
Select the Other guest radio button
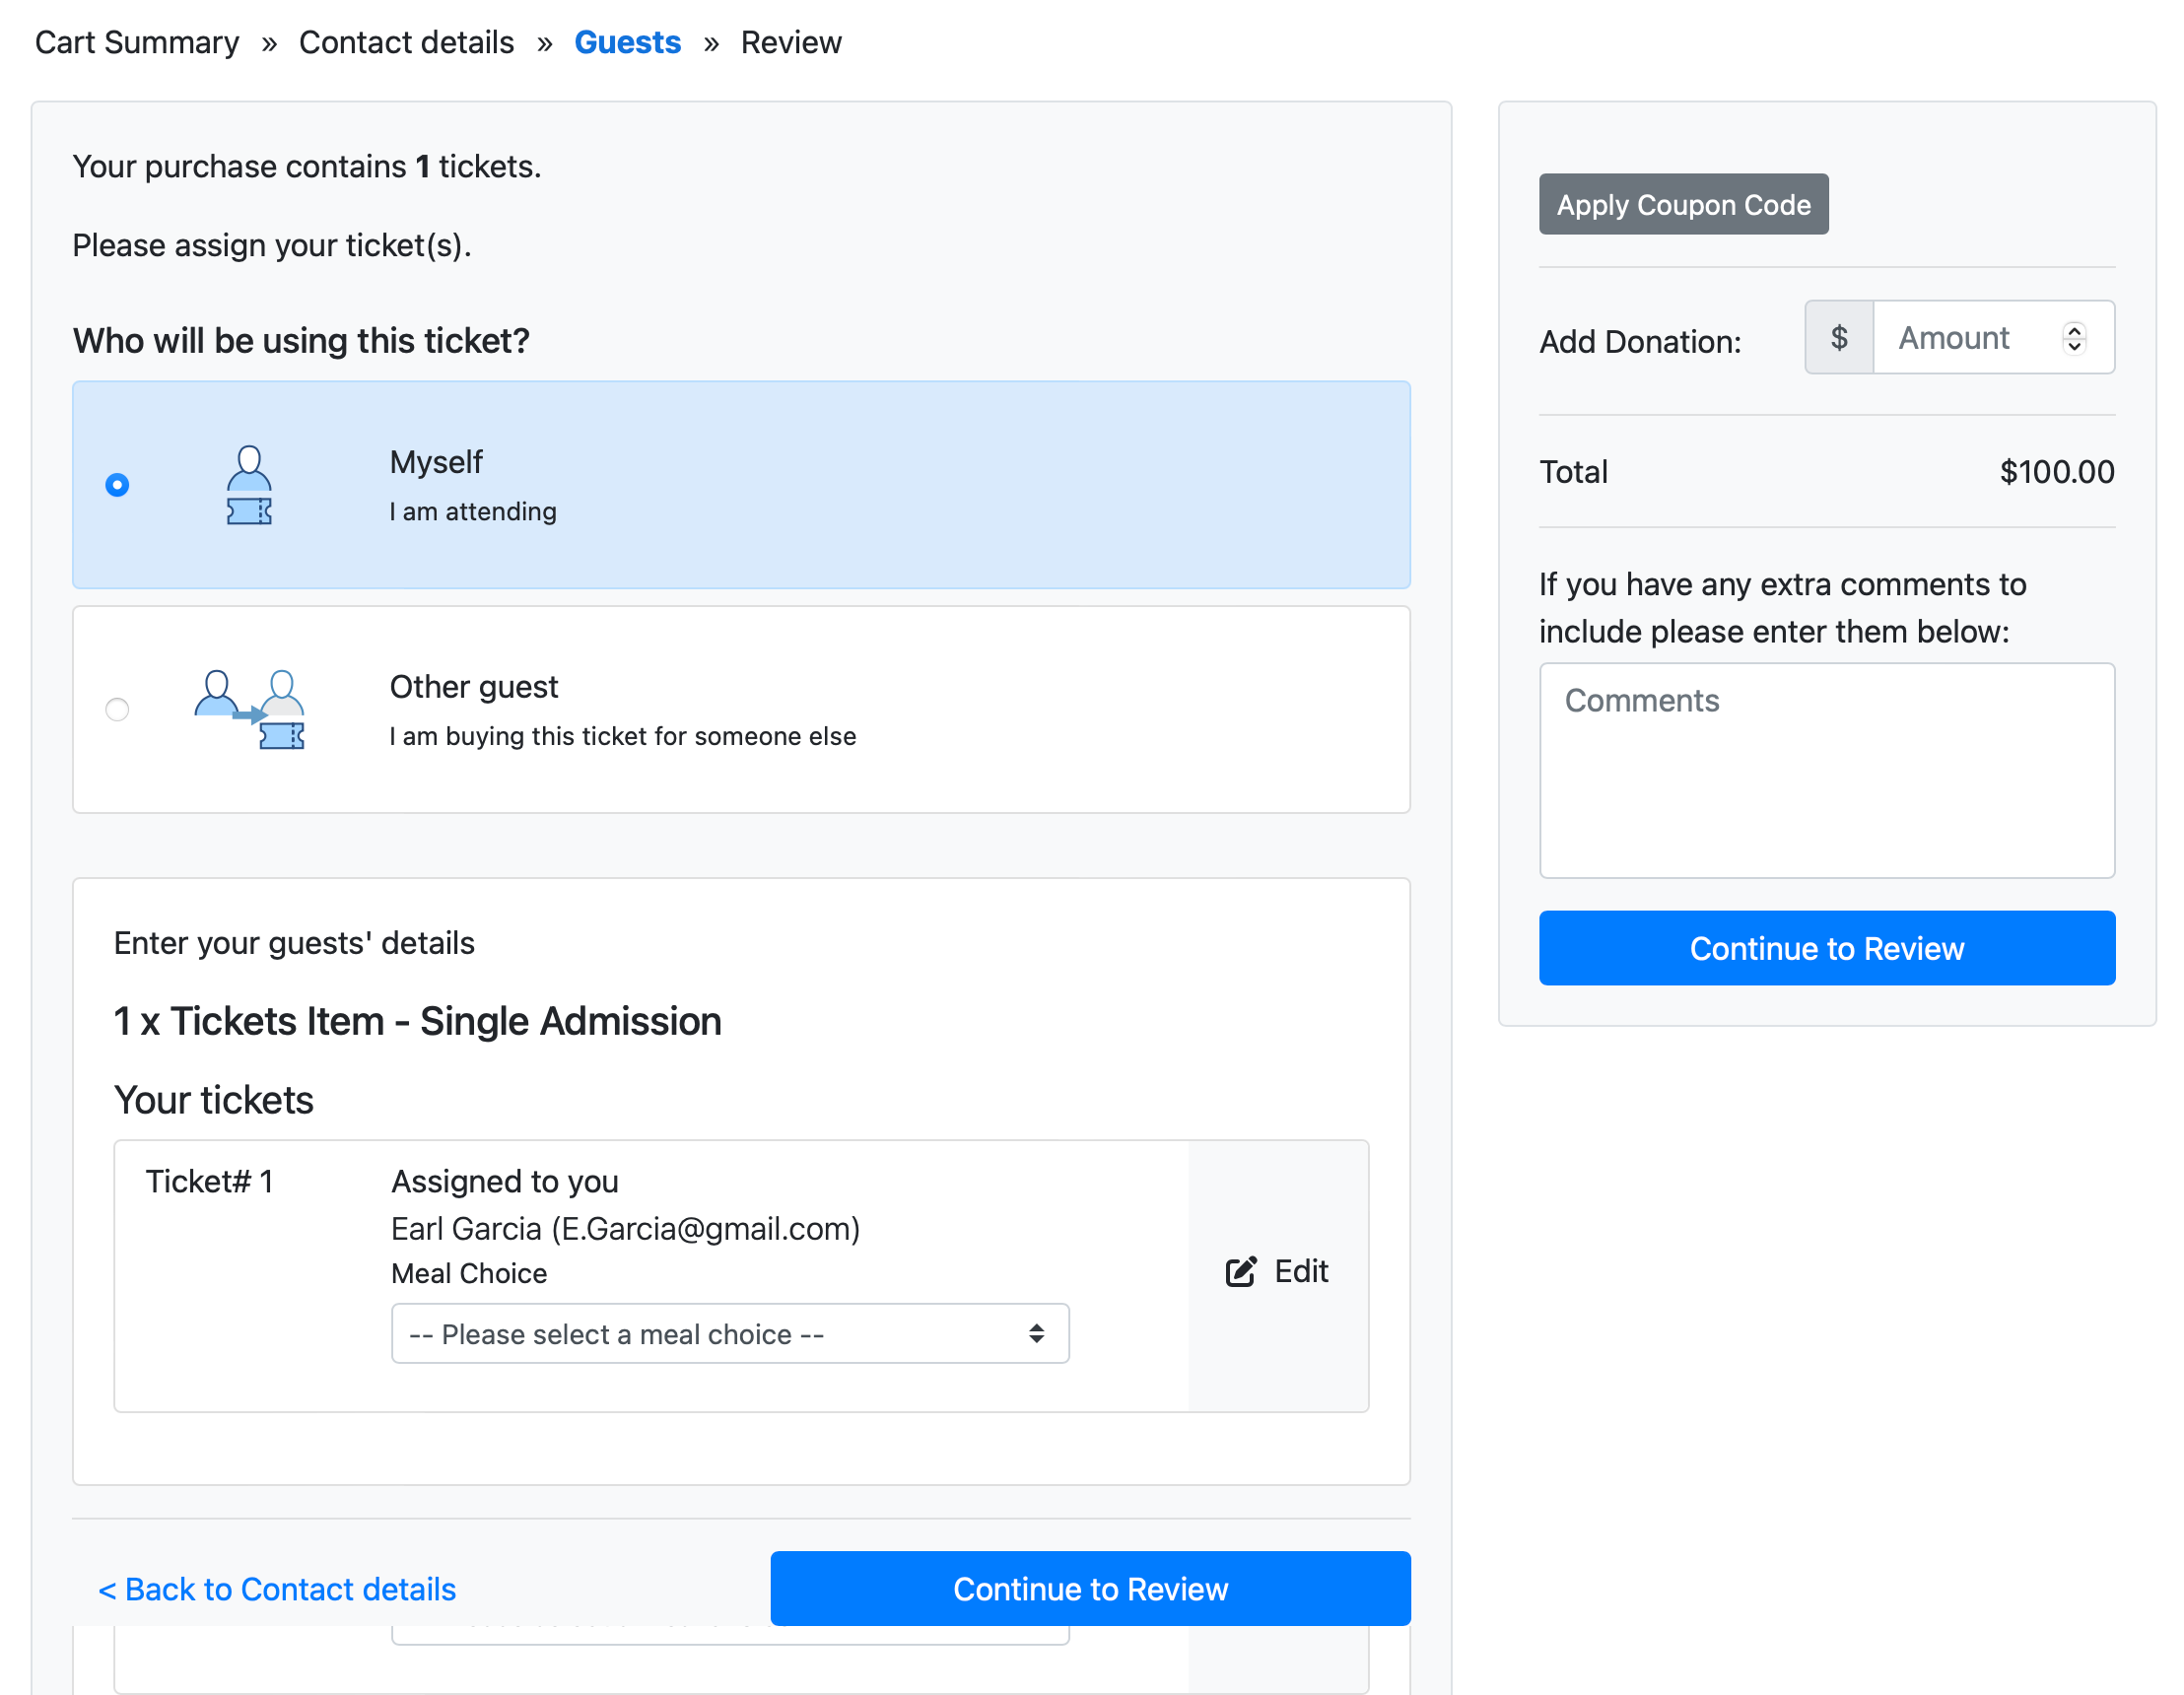[x=117, y=709]
